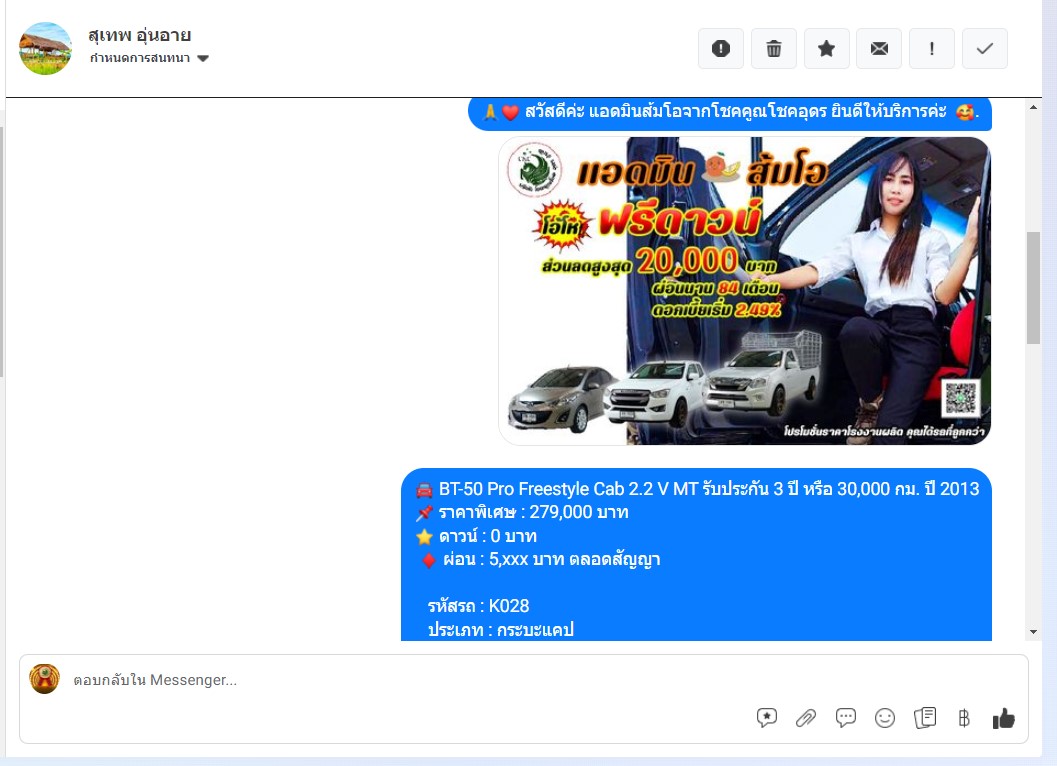Select ประเภท : กระบะแคป text
Screen dimensions: 1057x766
(x=501, y=630)
